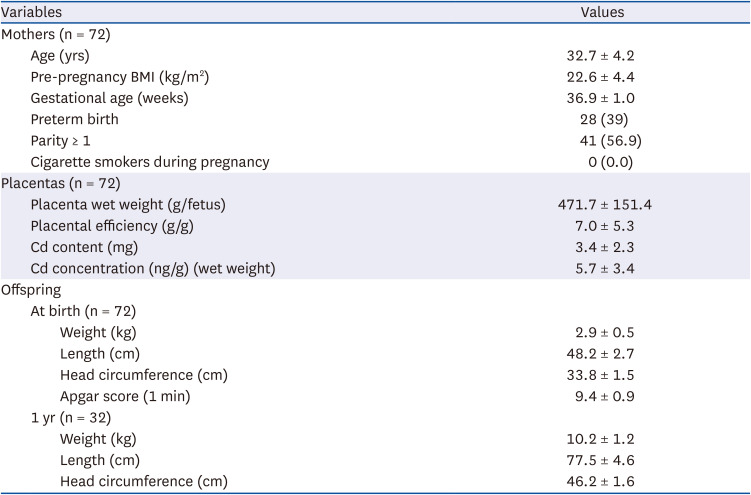The image size is (751, 495).
Task: Click the Apgar score (1 min) label
Action: pyautogui.click(x=125, y=396)
